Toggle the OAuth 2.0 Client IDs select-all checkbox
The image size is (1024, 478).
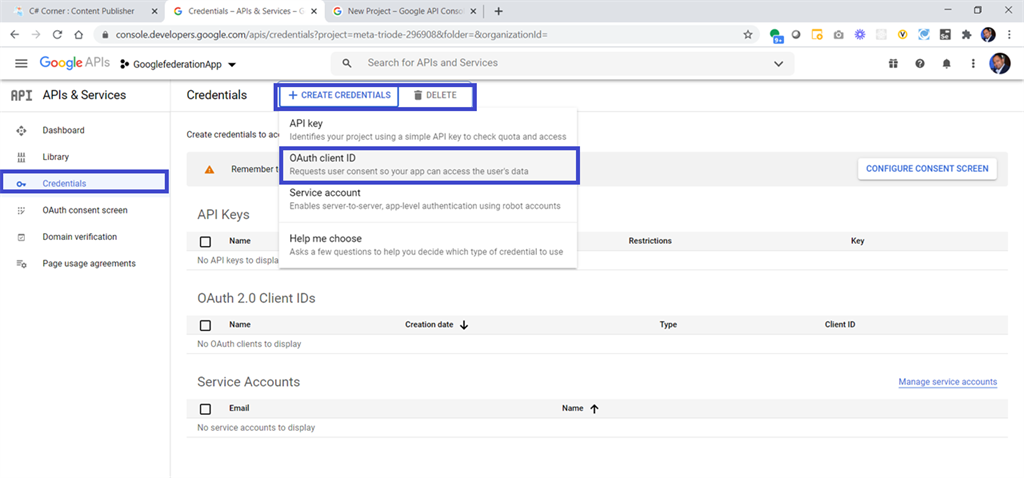[x=205, y=325]
